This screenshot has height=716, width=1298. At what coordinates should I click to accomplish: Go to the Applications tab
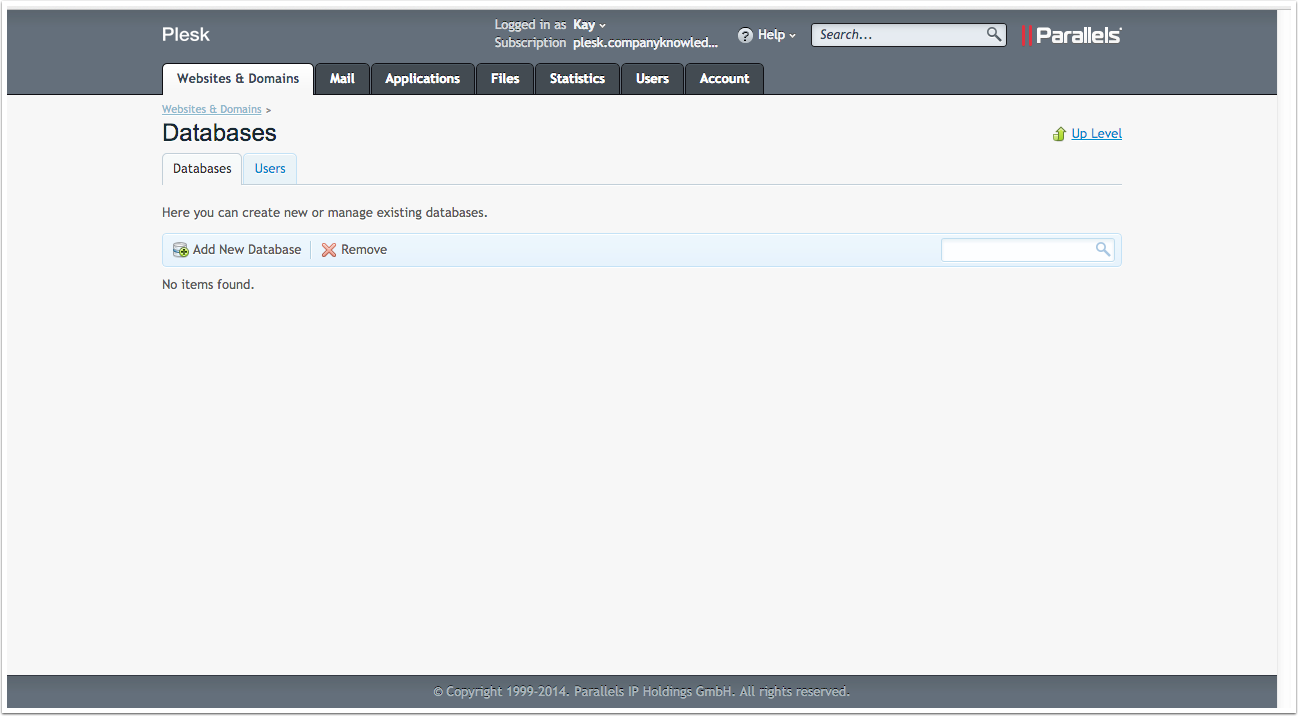click(x=423, y=79)
